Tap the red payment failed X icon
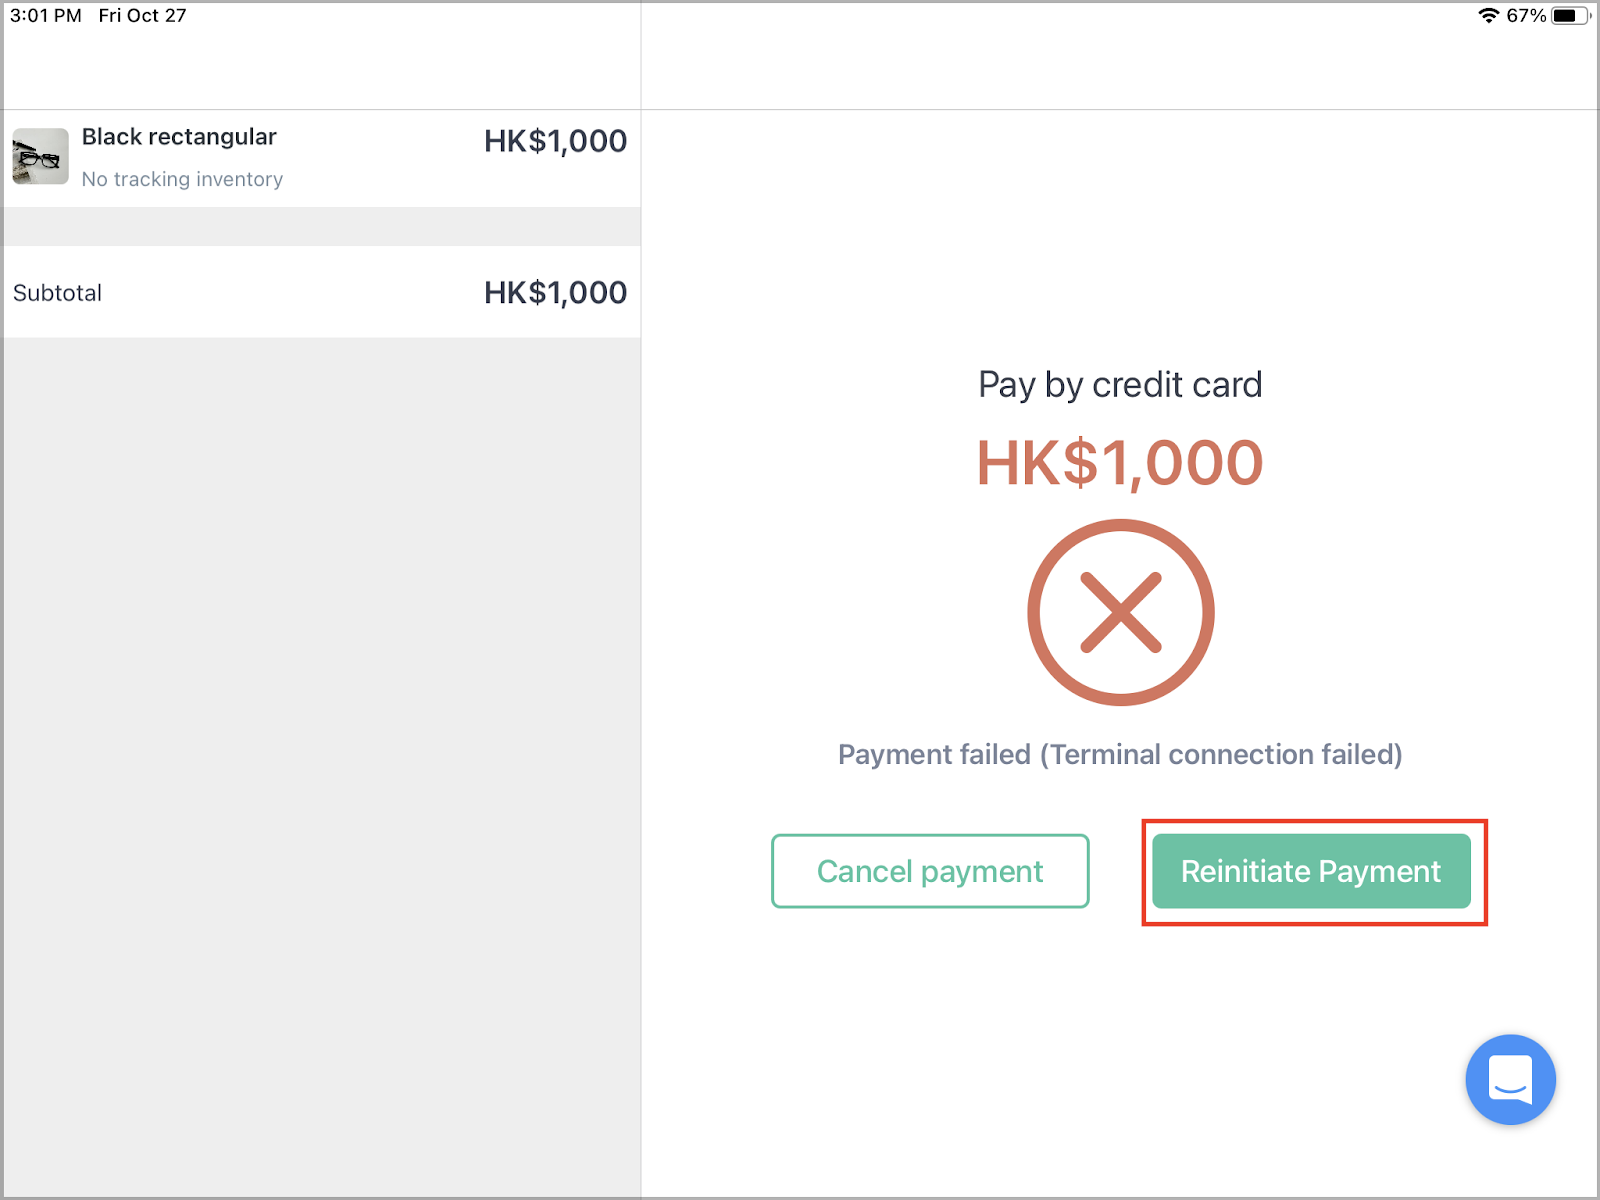 (x=1121, y=612)
